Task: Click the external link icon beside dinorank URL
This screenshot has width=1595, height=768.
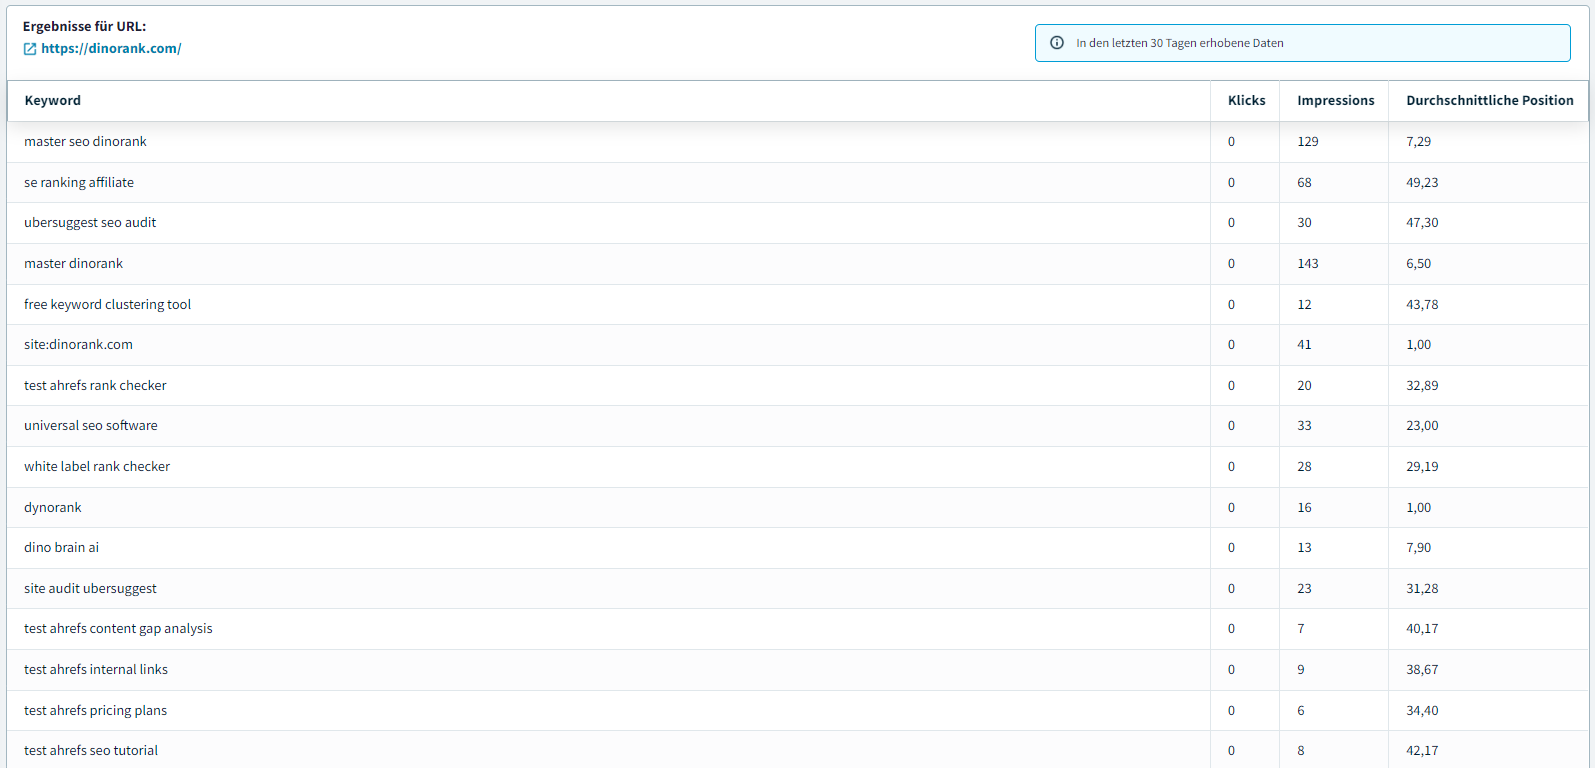Action: (x=30, y=49)
